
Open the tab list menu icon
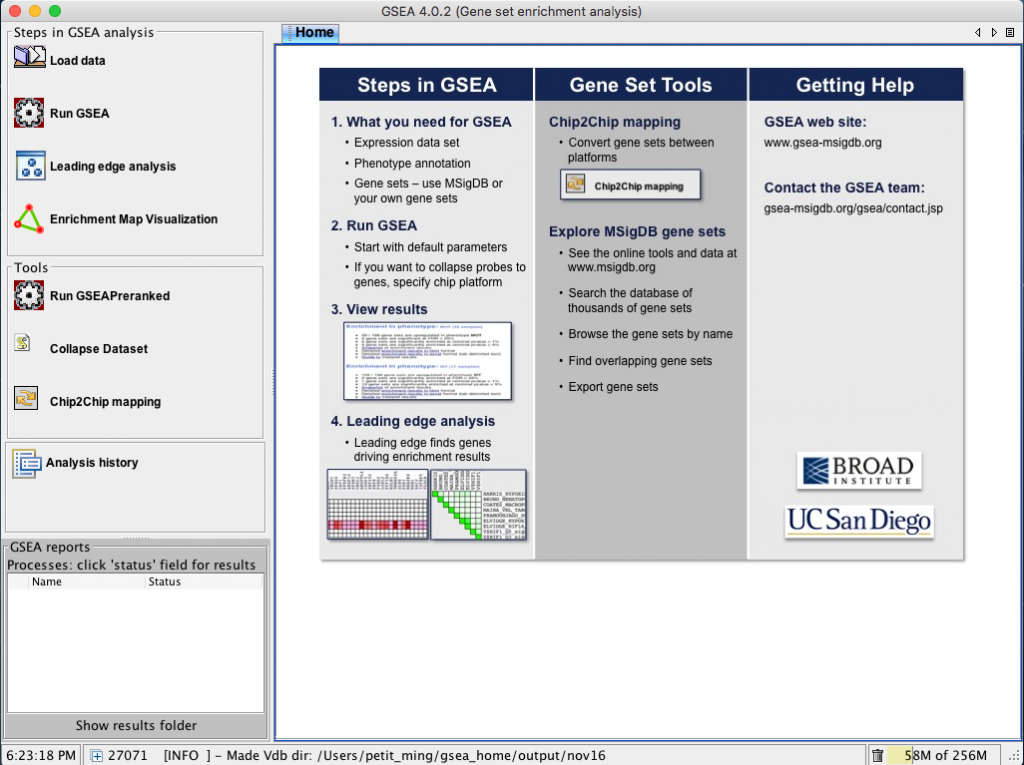pyautogui.click(x=1010, y=33)
